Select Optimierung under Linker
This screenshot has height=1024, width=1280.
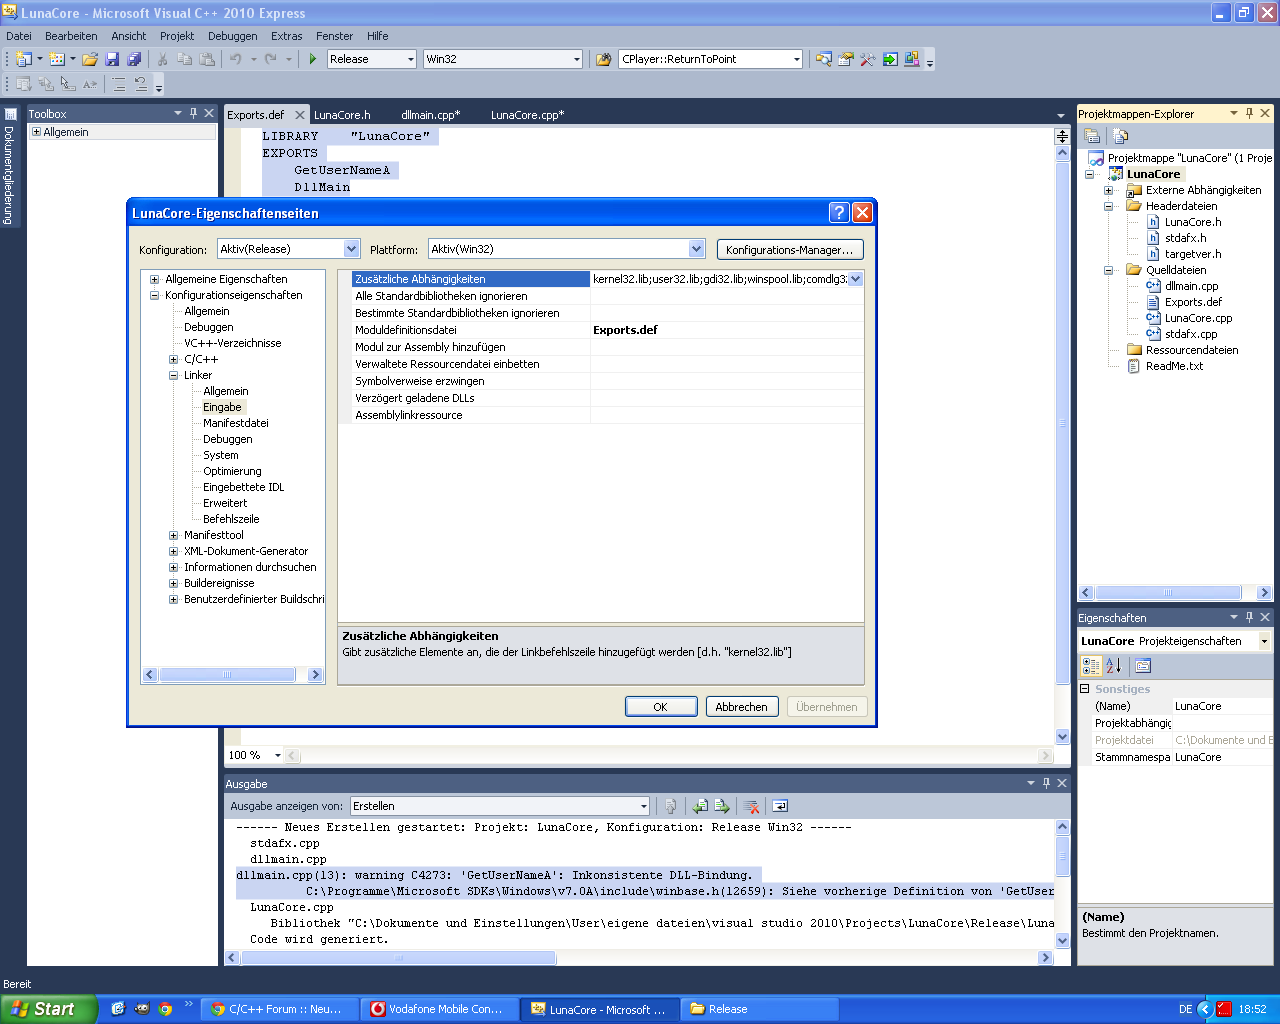tap(232, 471)
